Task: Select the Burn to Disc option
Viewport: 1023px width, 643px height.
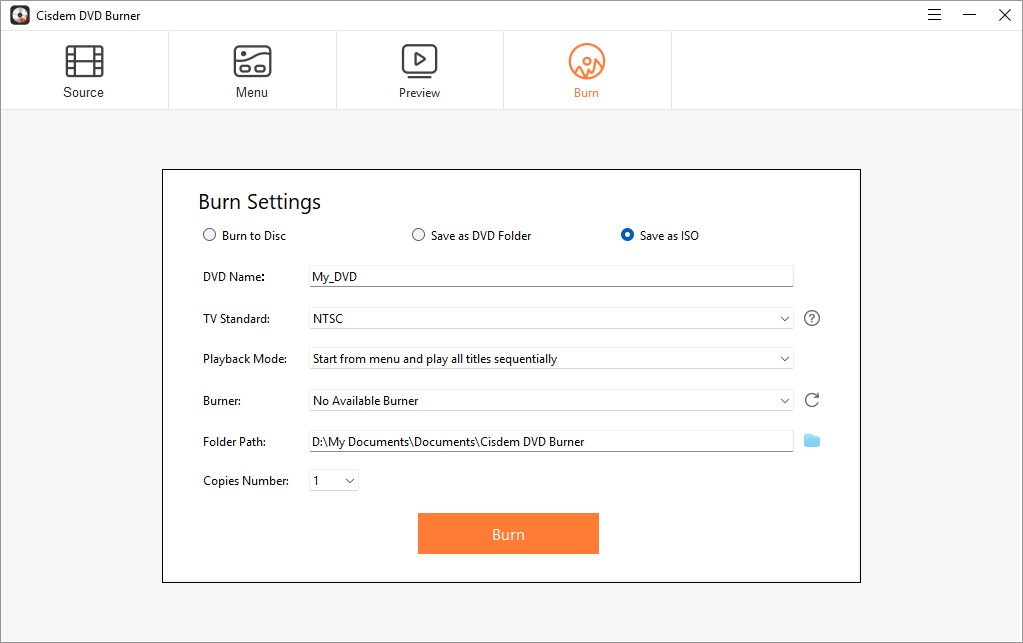Action: coord(244,235)
